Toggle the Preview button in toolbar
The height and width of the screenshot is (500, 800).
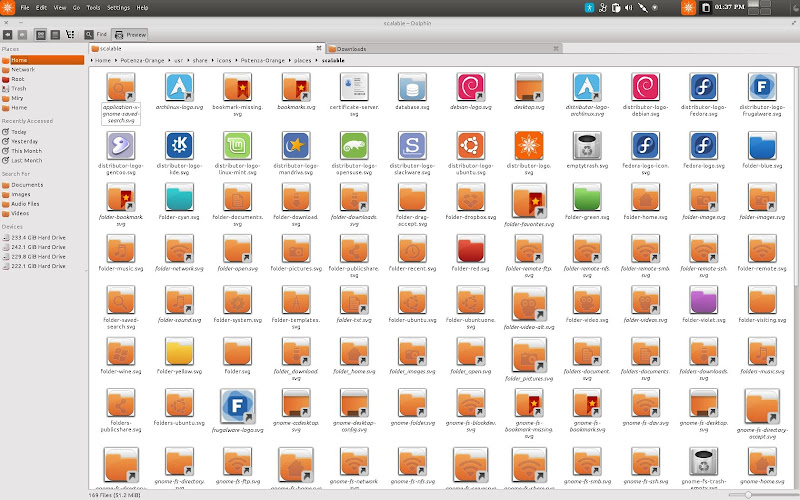point(130,33)
